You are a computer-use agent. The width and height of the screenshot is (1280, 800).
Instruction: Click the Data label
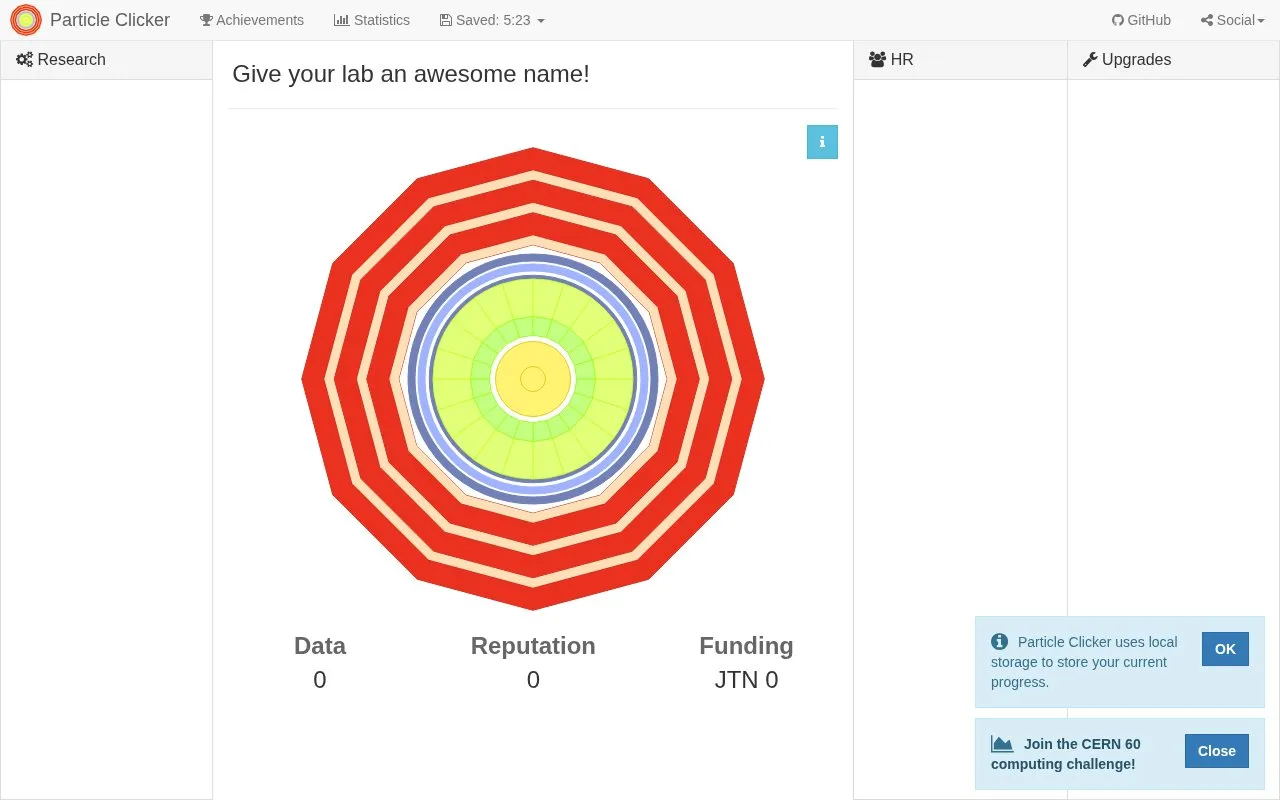click(320, 646)
